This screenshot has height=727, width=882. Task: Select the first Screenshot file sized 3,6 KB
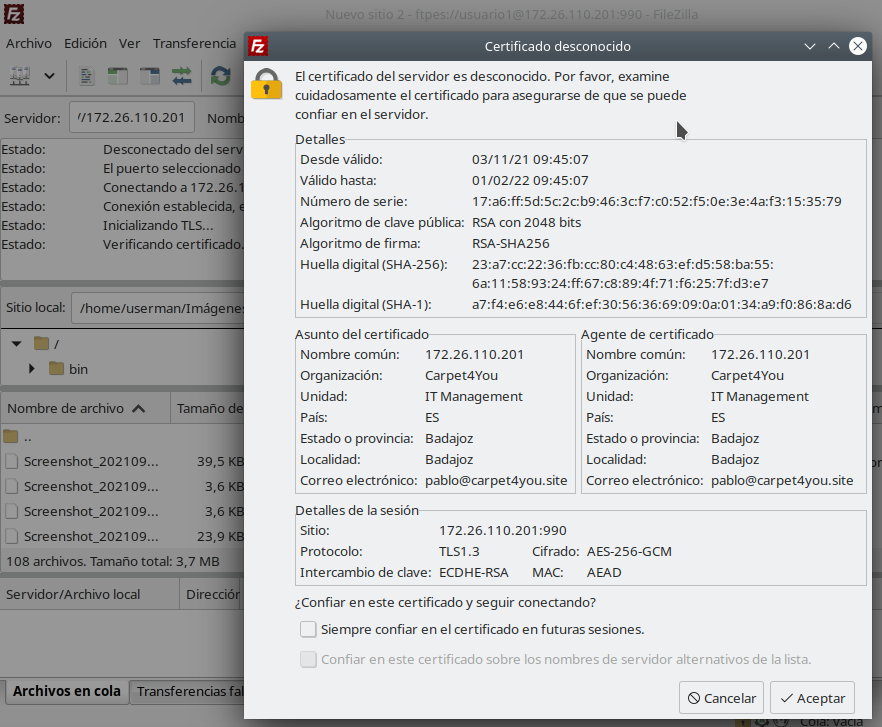pyautogui.click(x=124, y=486)
